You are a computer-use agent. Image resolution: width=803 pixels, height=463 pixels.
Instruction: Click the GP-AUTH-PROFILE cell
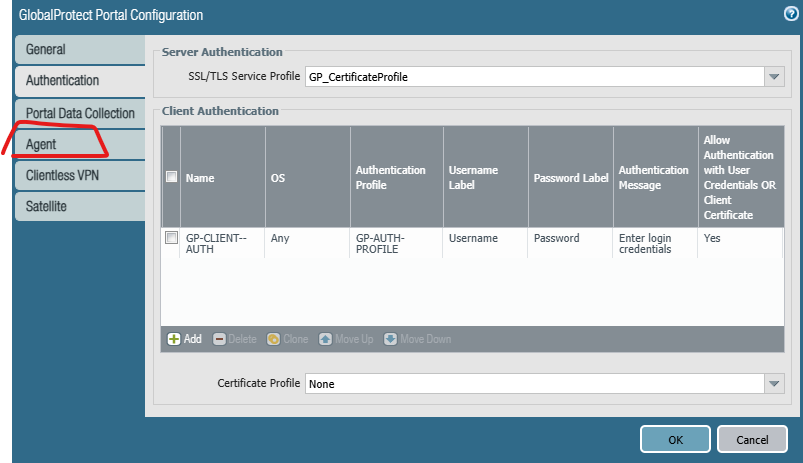[396, 243]
